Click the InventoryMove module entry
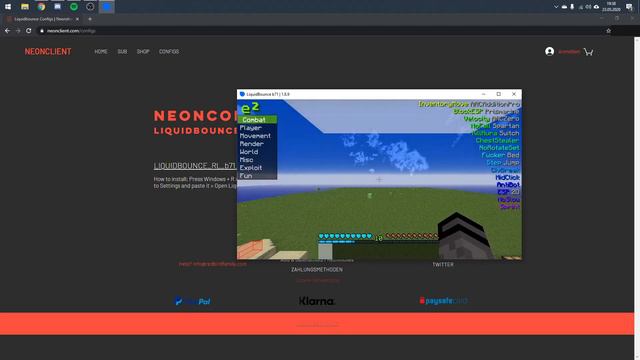 [469, 104]
